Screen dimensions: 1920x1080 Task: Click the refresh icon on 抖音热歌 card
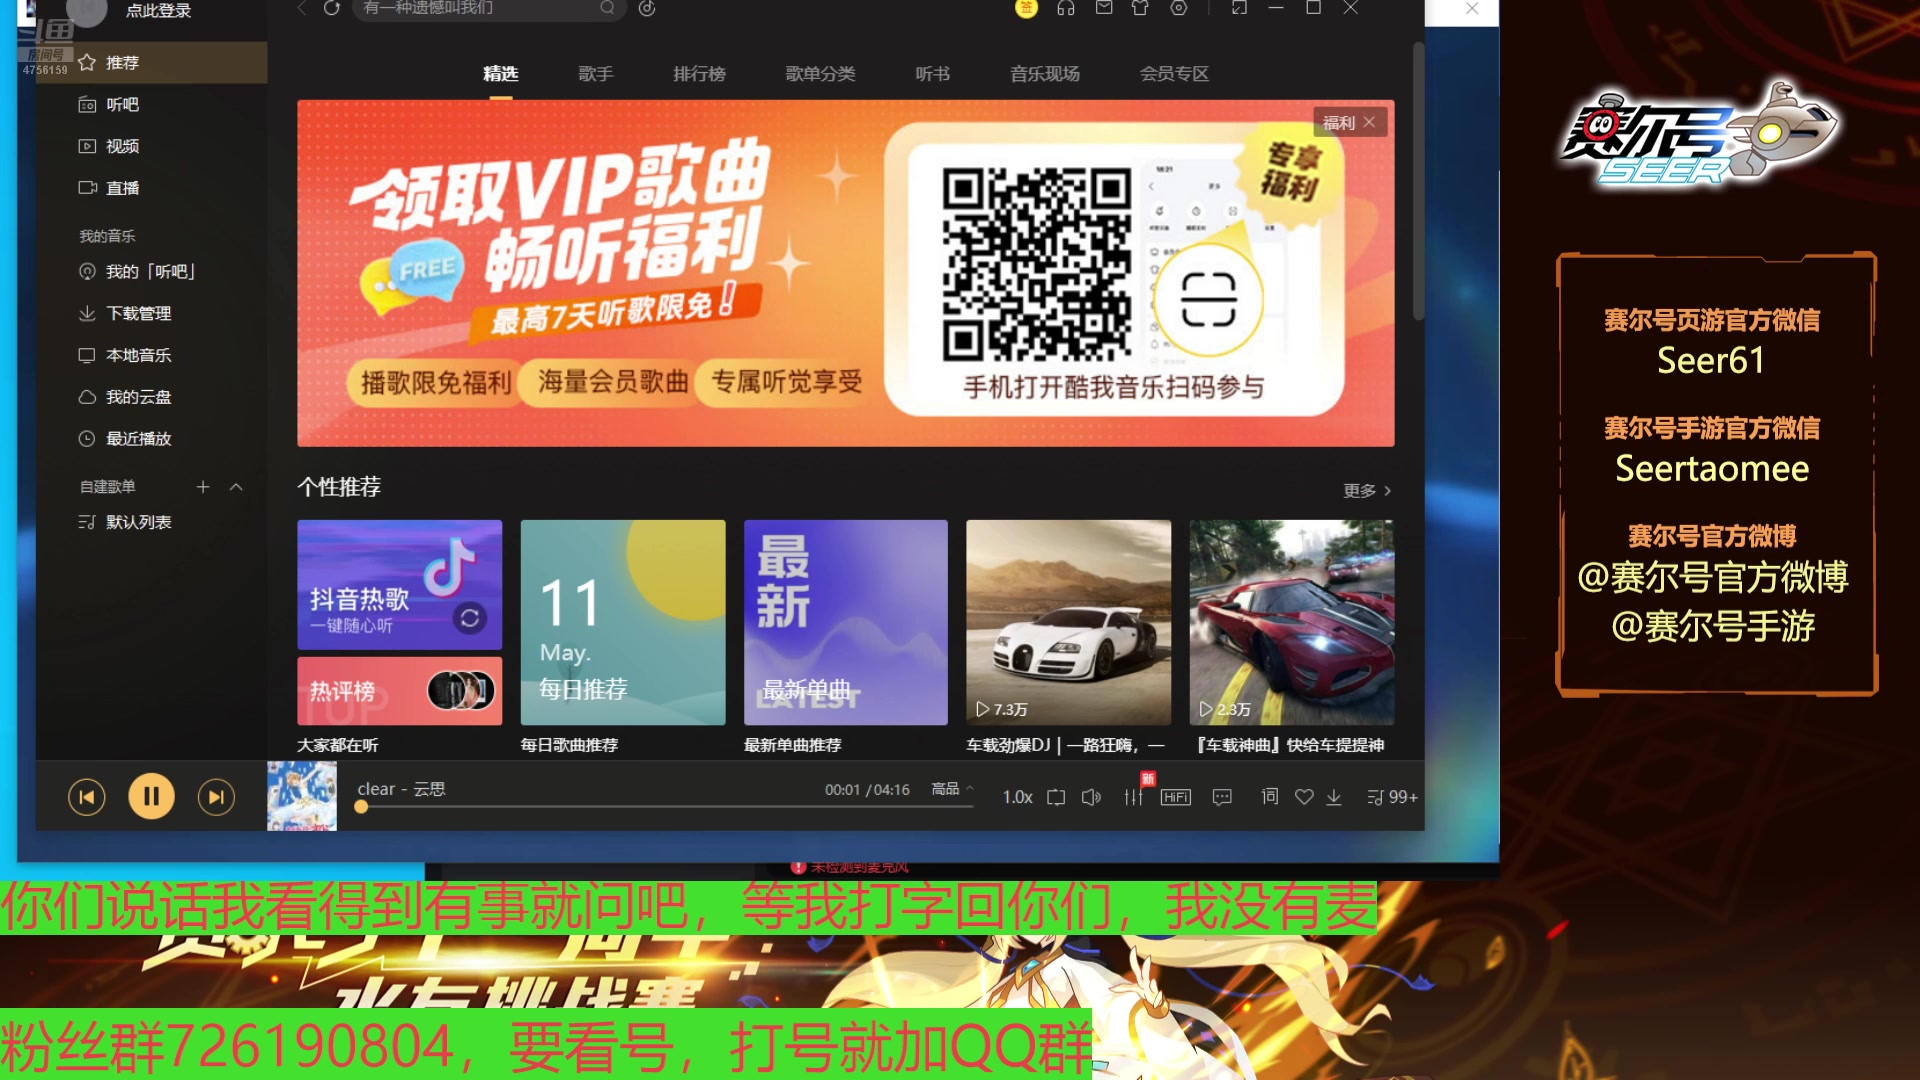tap(469, 618)
